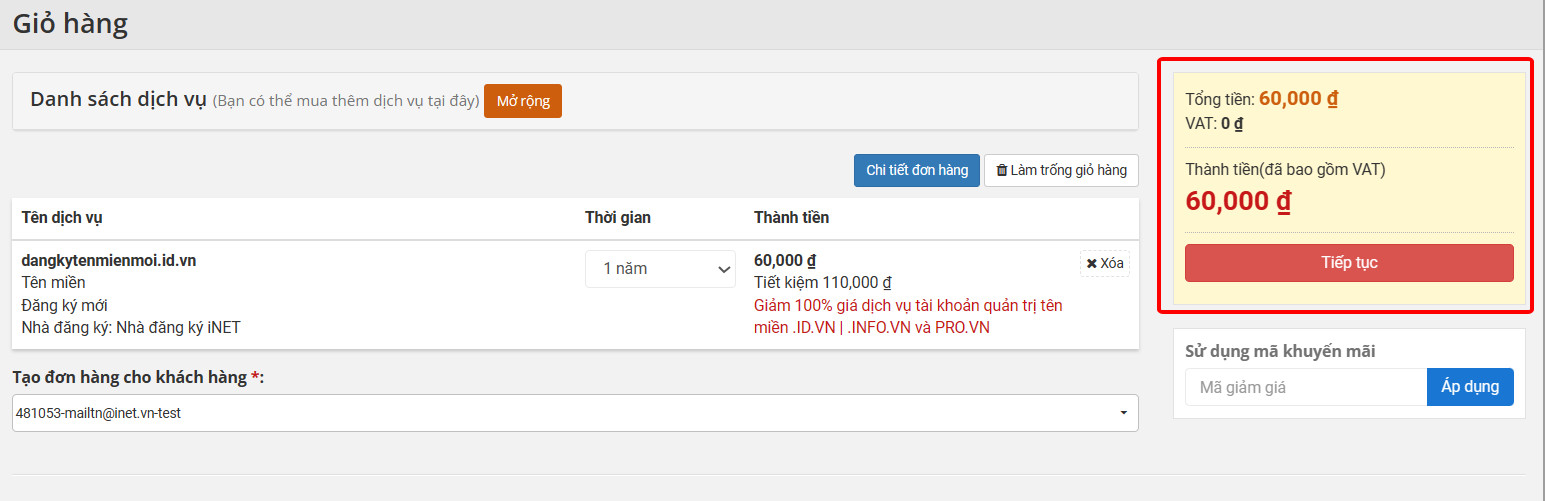Click the red Giảm 100% promotion text
The height and width of the screenshot is (501, 1545).
tap(908, 316)
